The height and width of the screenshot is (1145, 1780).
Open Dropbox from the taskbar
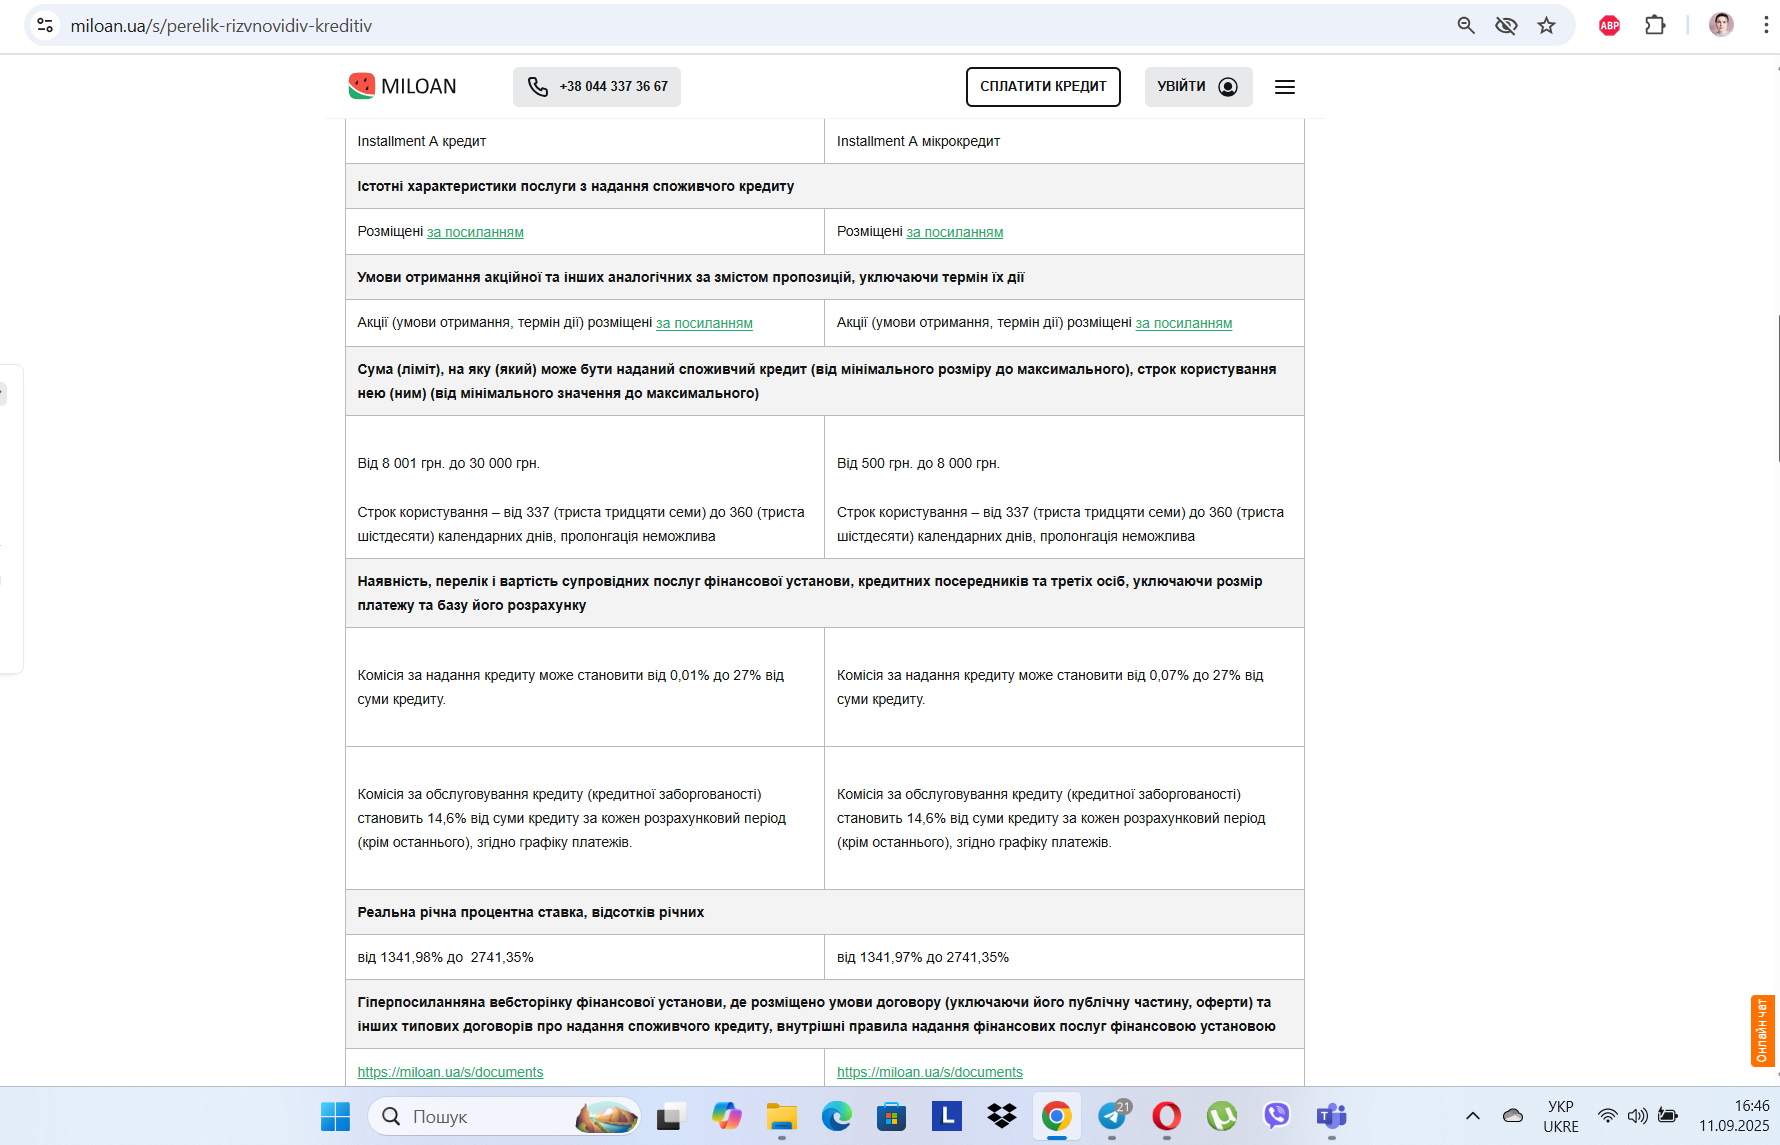1001,1116
